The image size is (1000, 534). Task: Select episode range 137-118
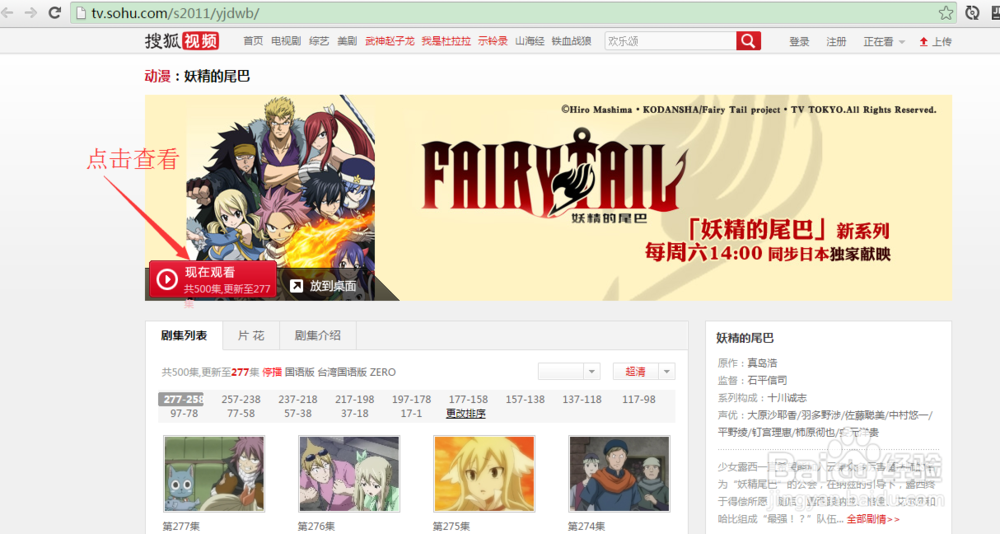pos(582,399)
